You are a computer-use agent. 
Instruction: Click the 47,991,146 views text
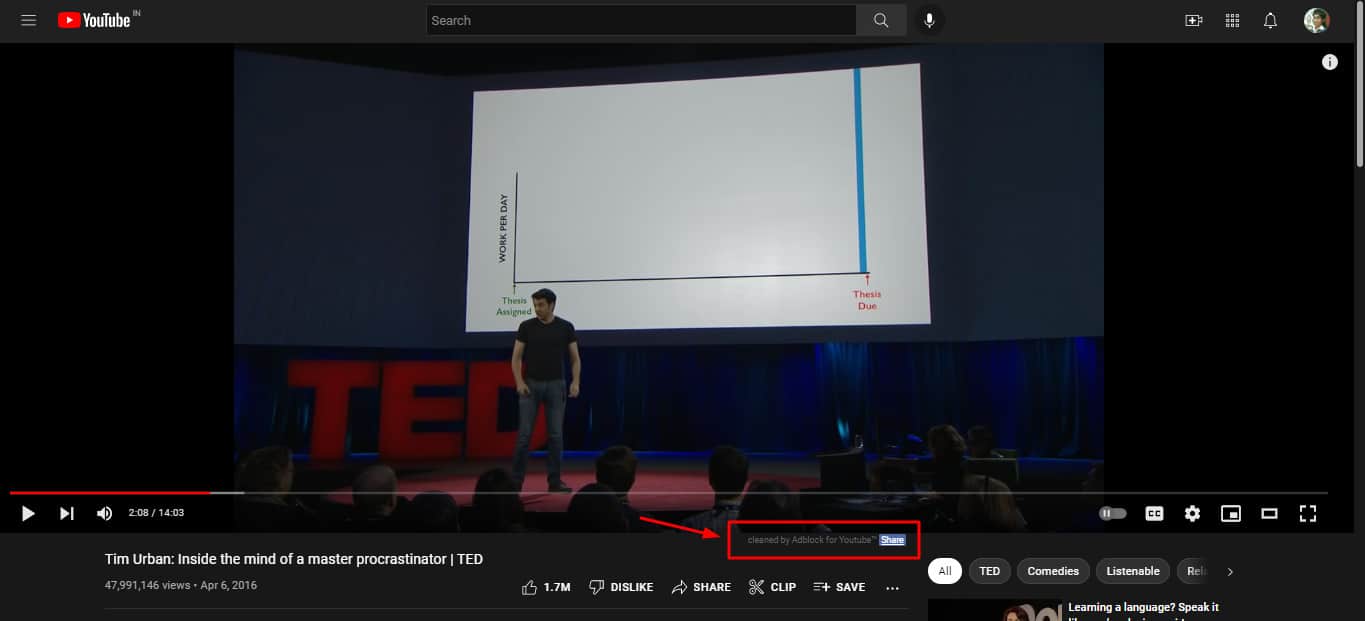[x=147, y=585]
